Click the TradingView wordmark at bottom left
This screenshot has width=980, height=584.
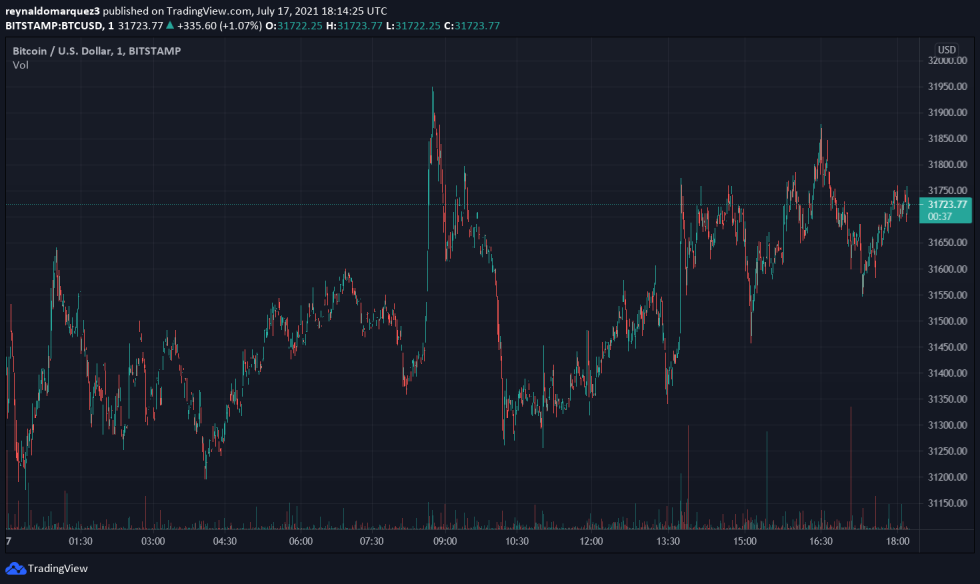(57, 571)
